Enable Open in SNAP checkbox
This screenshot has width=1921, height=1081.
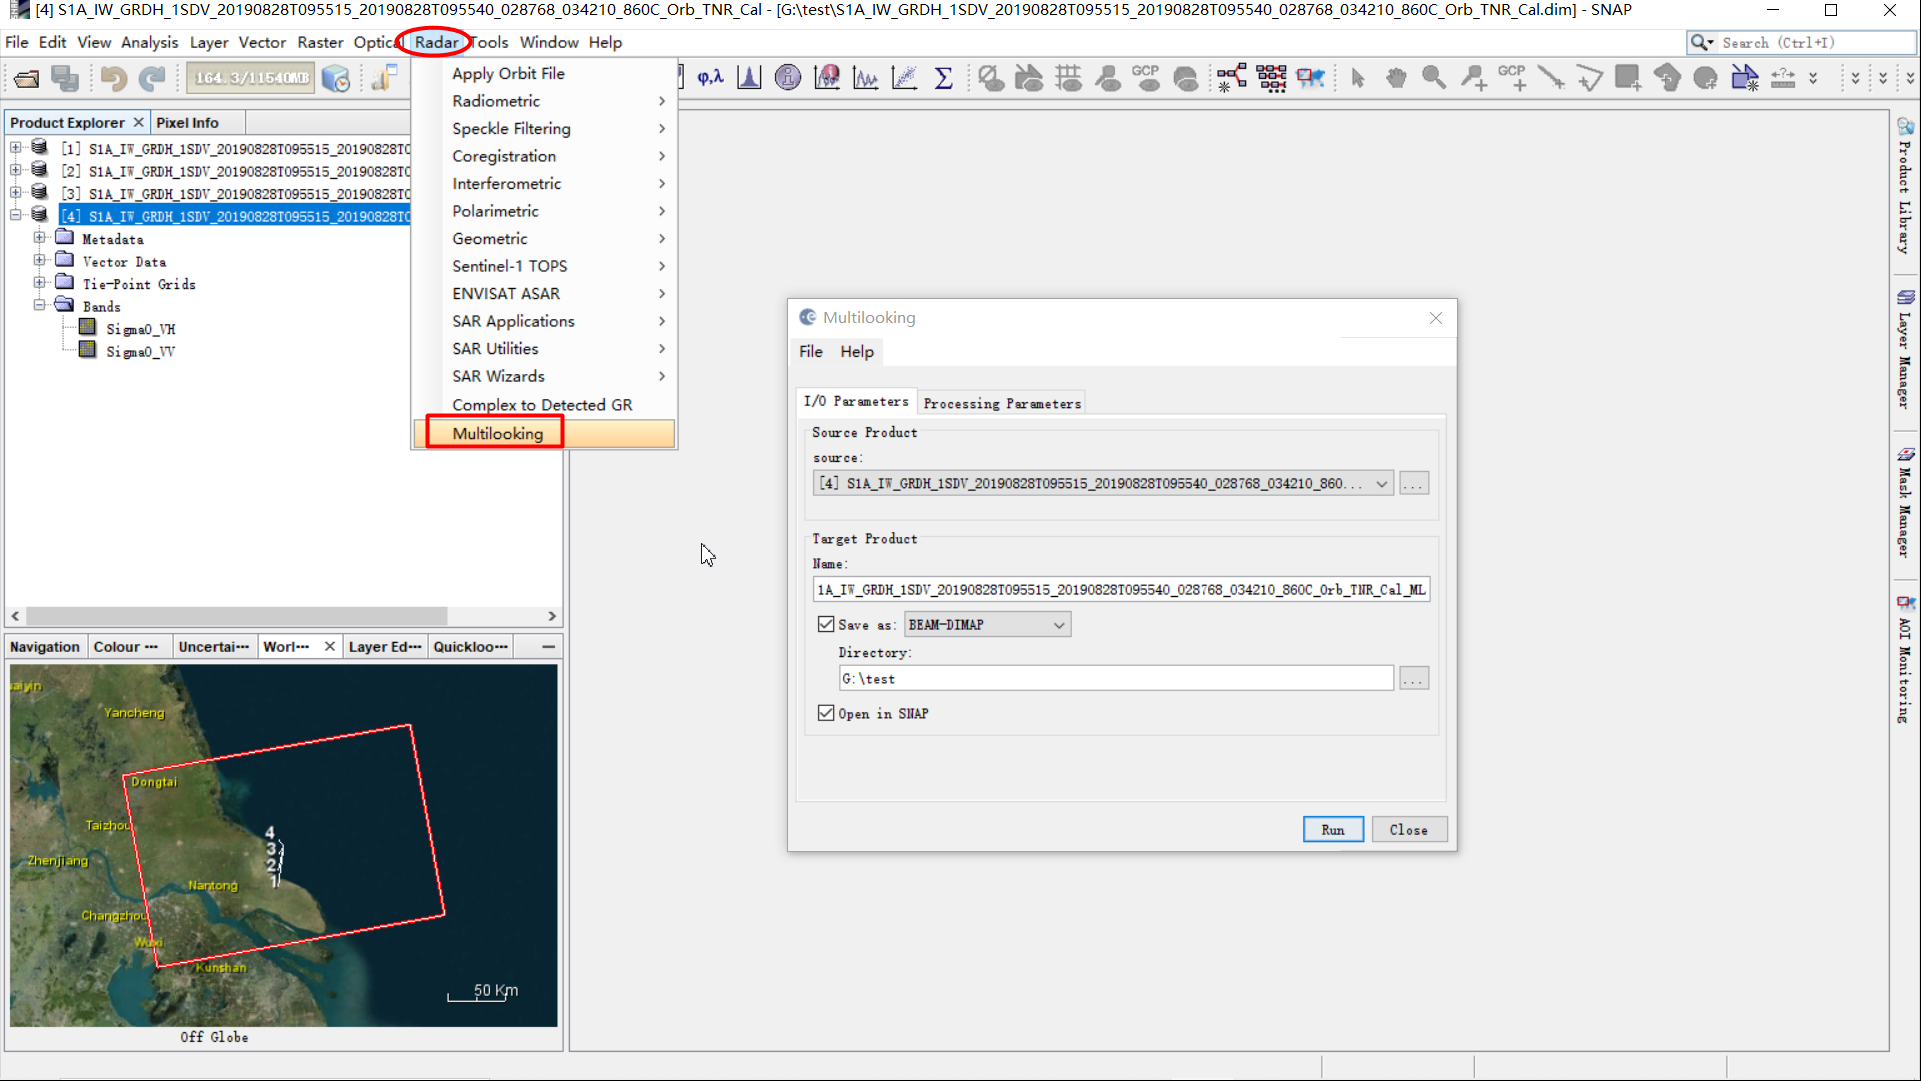(x=825, y=713)
